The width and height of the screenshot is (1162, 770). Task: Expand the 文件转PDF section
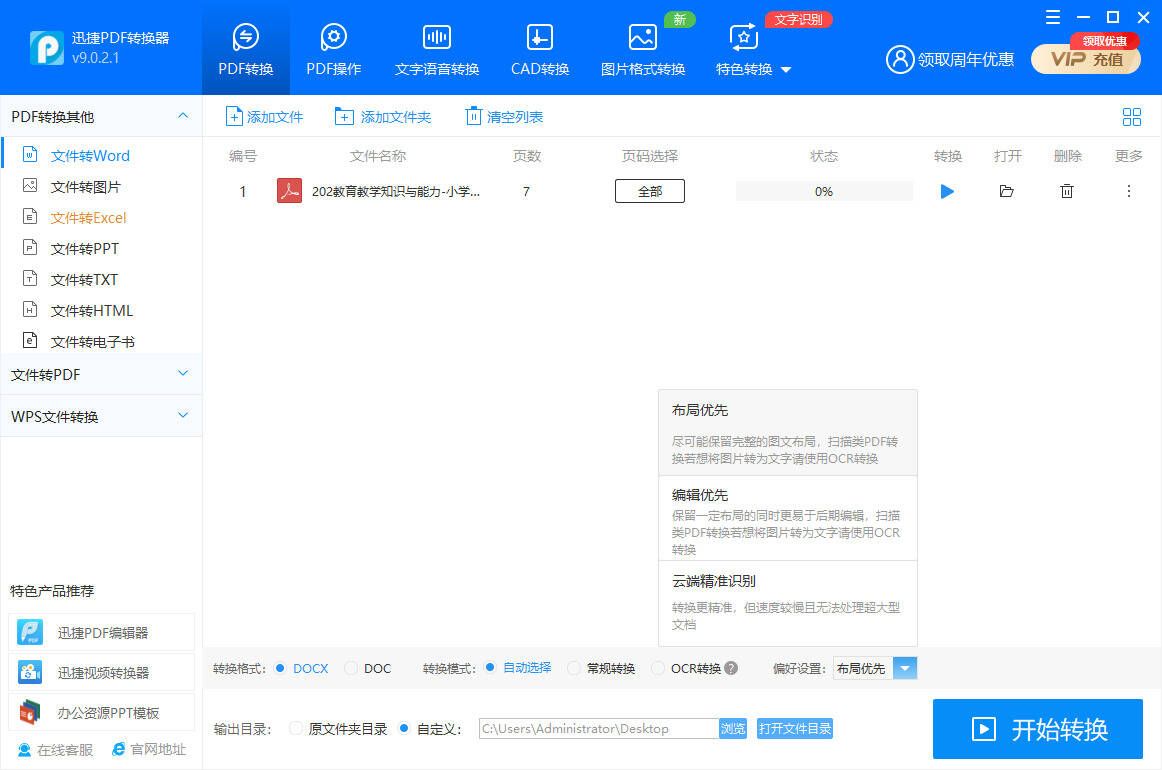[x=101, y=374]
